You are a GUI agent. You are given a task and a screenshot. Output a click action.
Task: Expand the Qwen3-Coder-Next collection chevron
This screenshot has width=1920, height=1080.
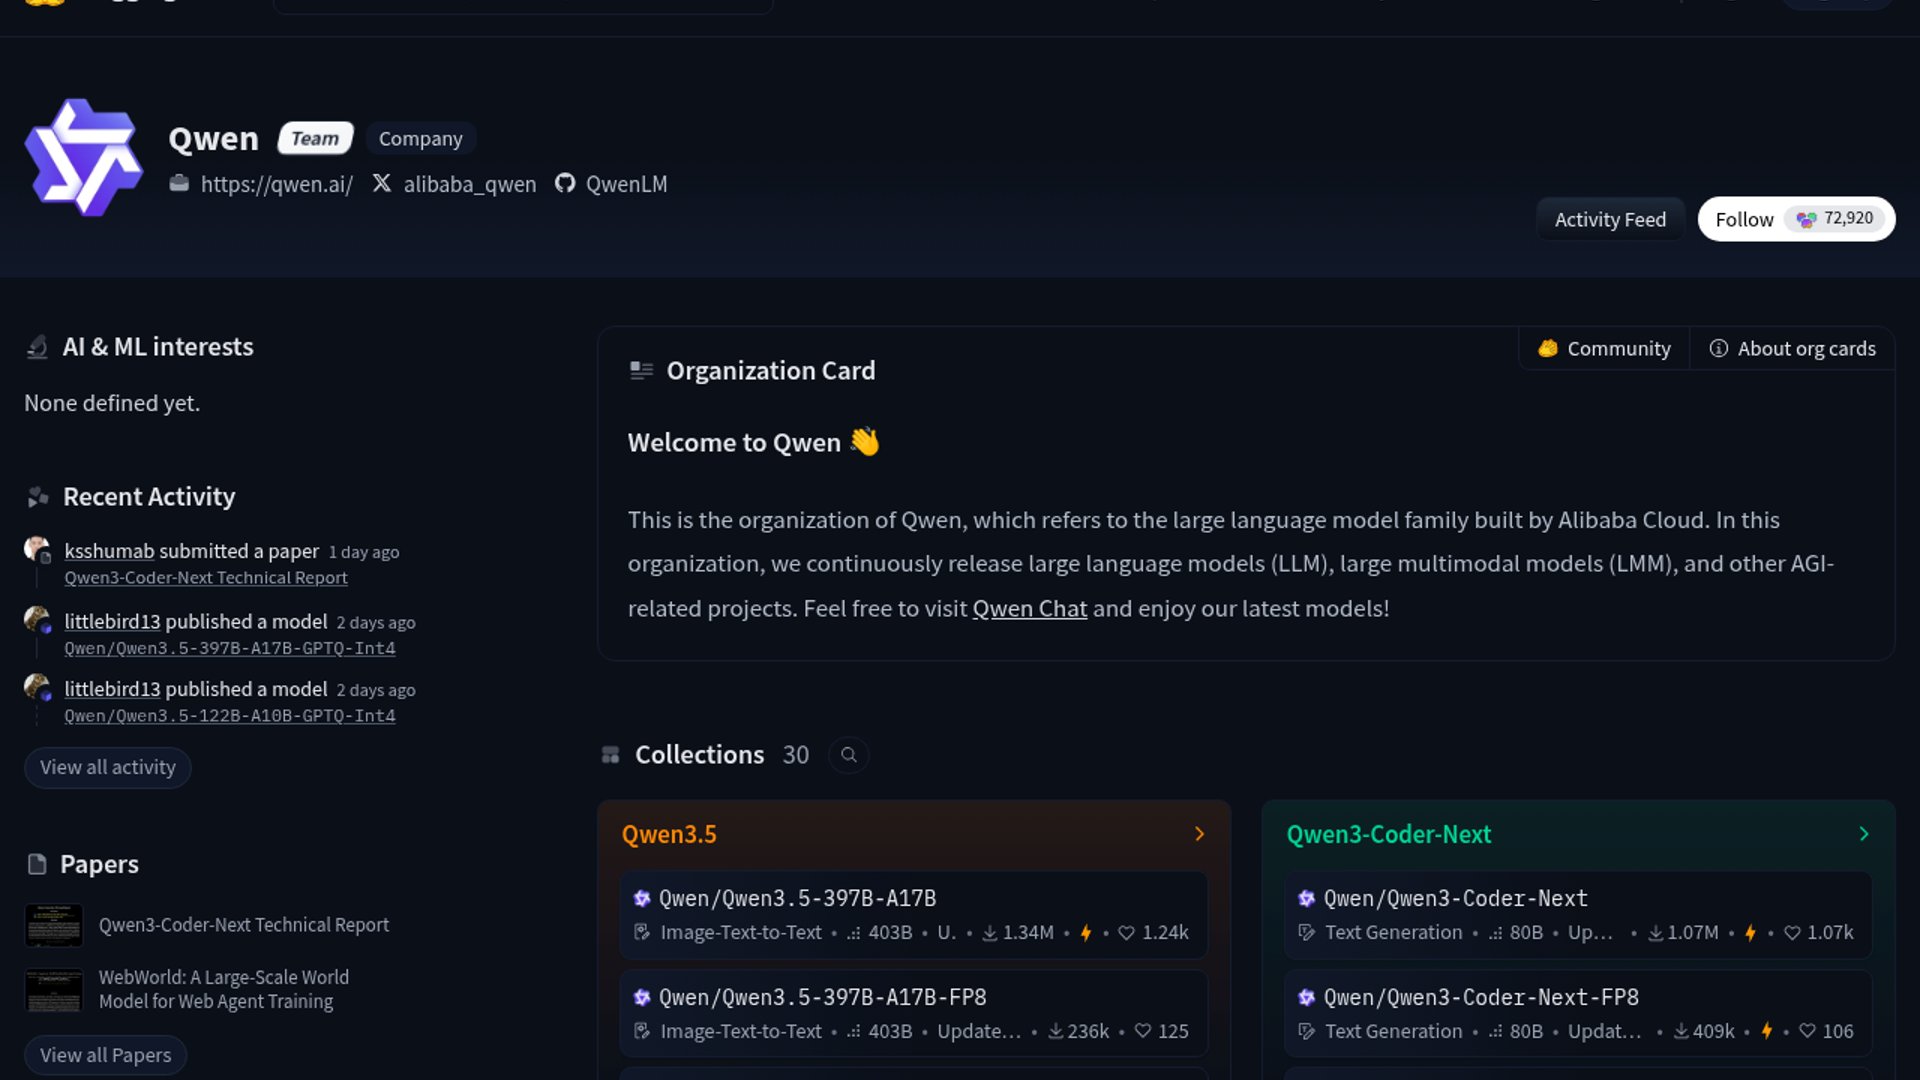click(x=1863, y=834)
